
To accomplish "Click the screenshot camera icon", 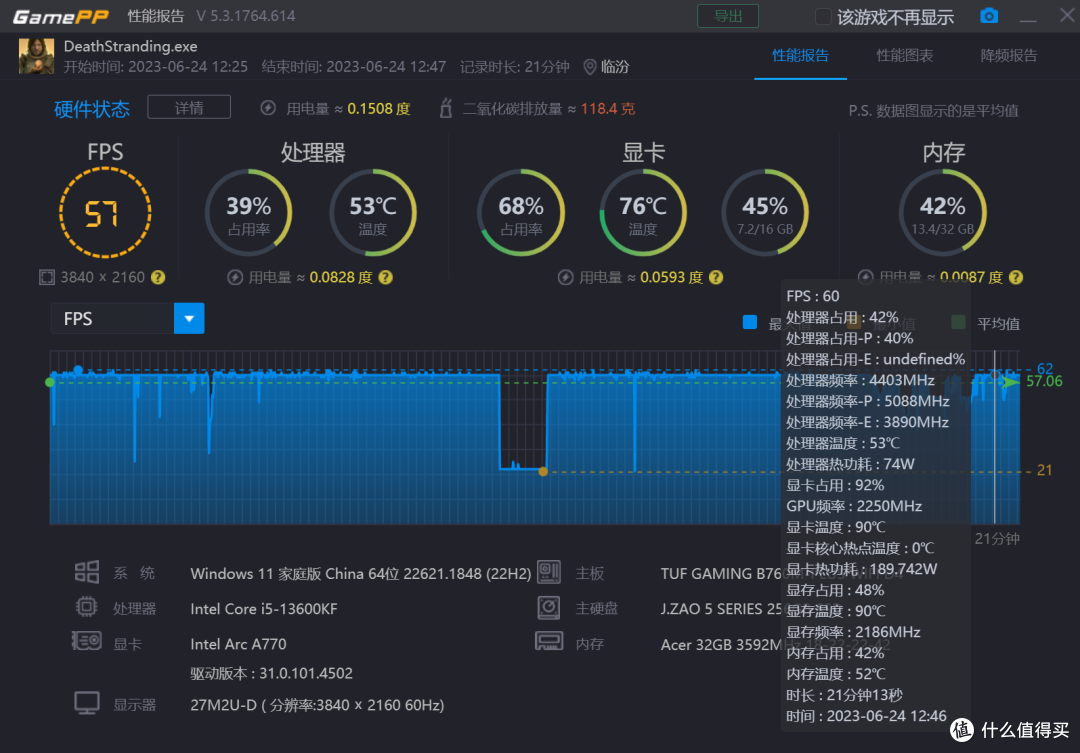I will point(989,16).
